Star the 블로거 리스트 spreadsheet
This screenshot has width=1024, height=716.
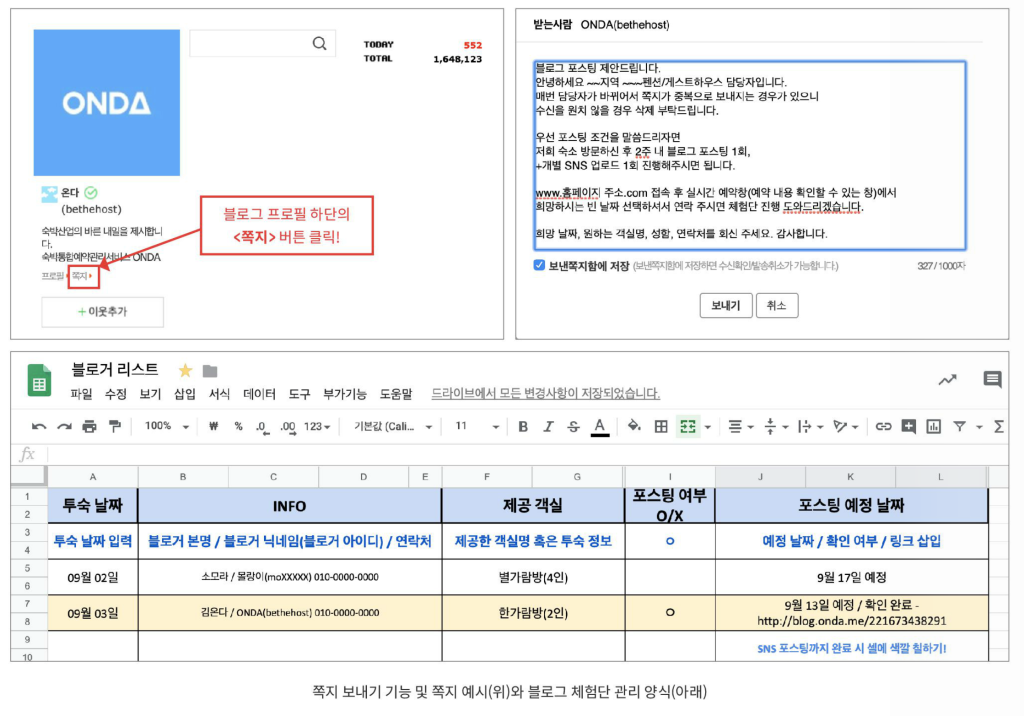pyautogui.click(x=185, y=370)
